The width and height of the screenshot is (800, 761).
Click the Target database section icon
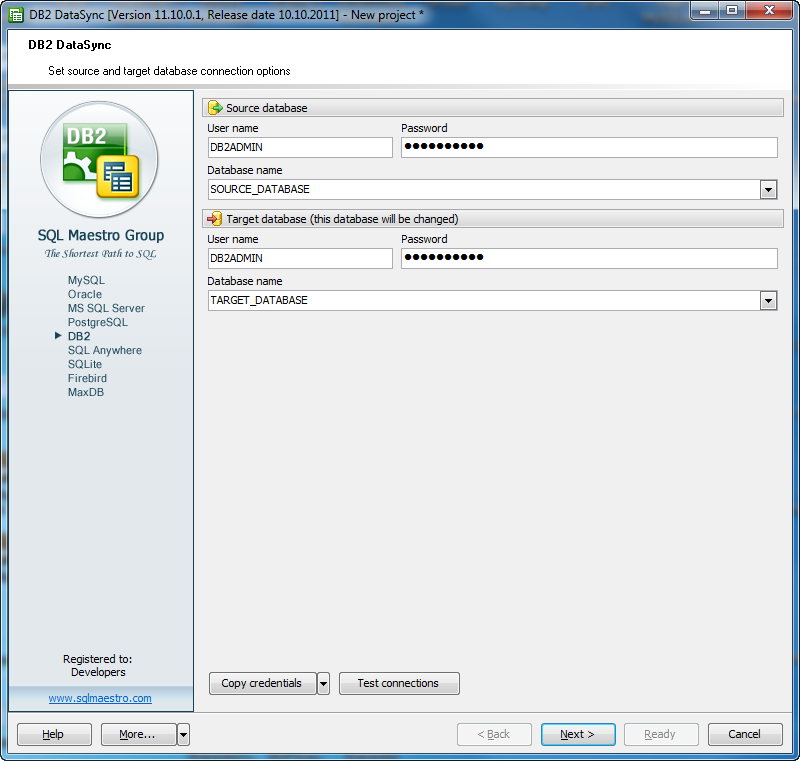click(214, 218)
